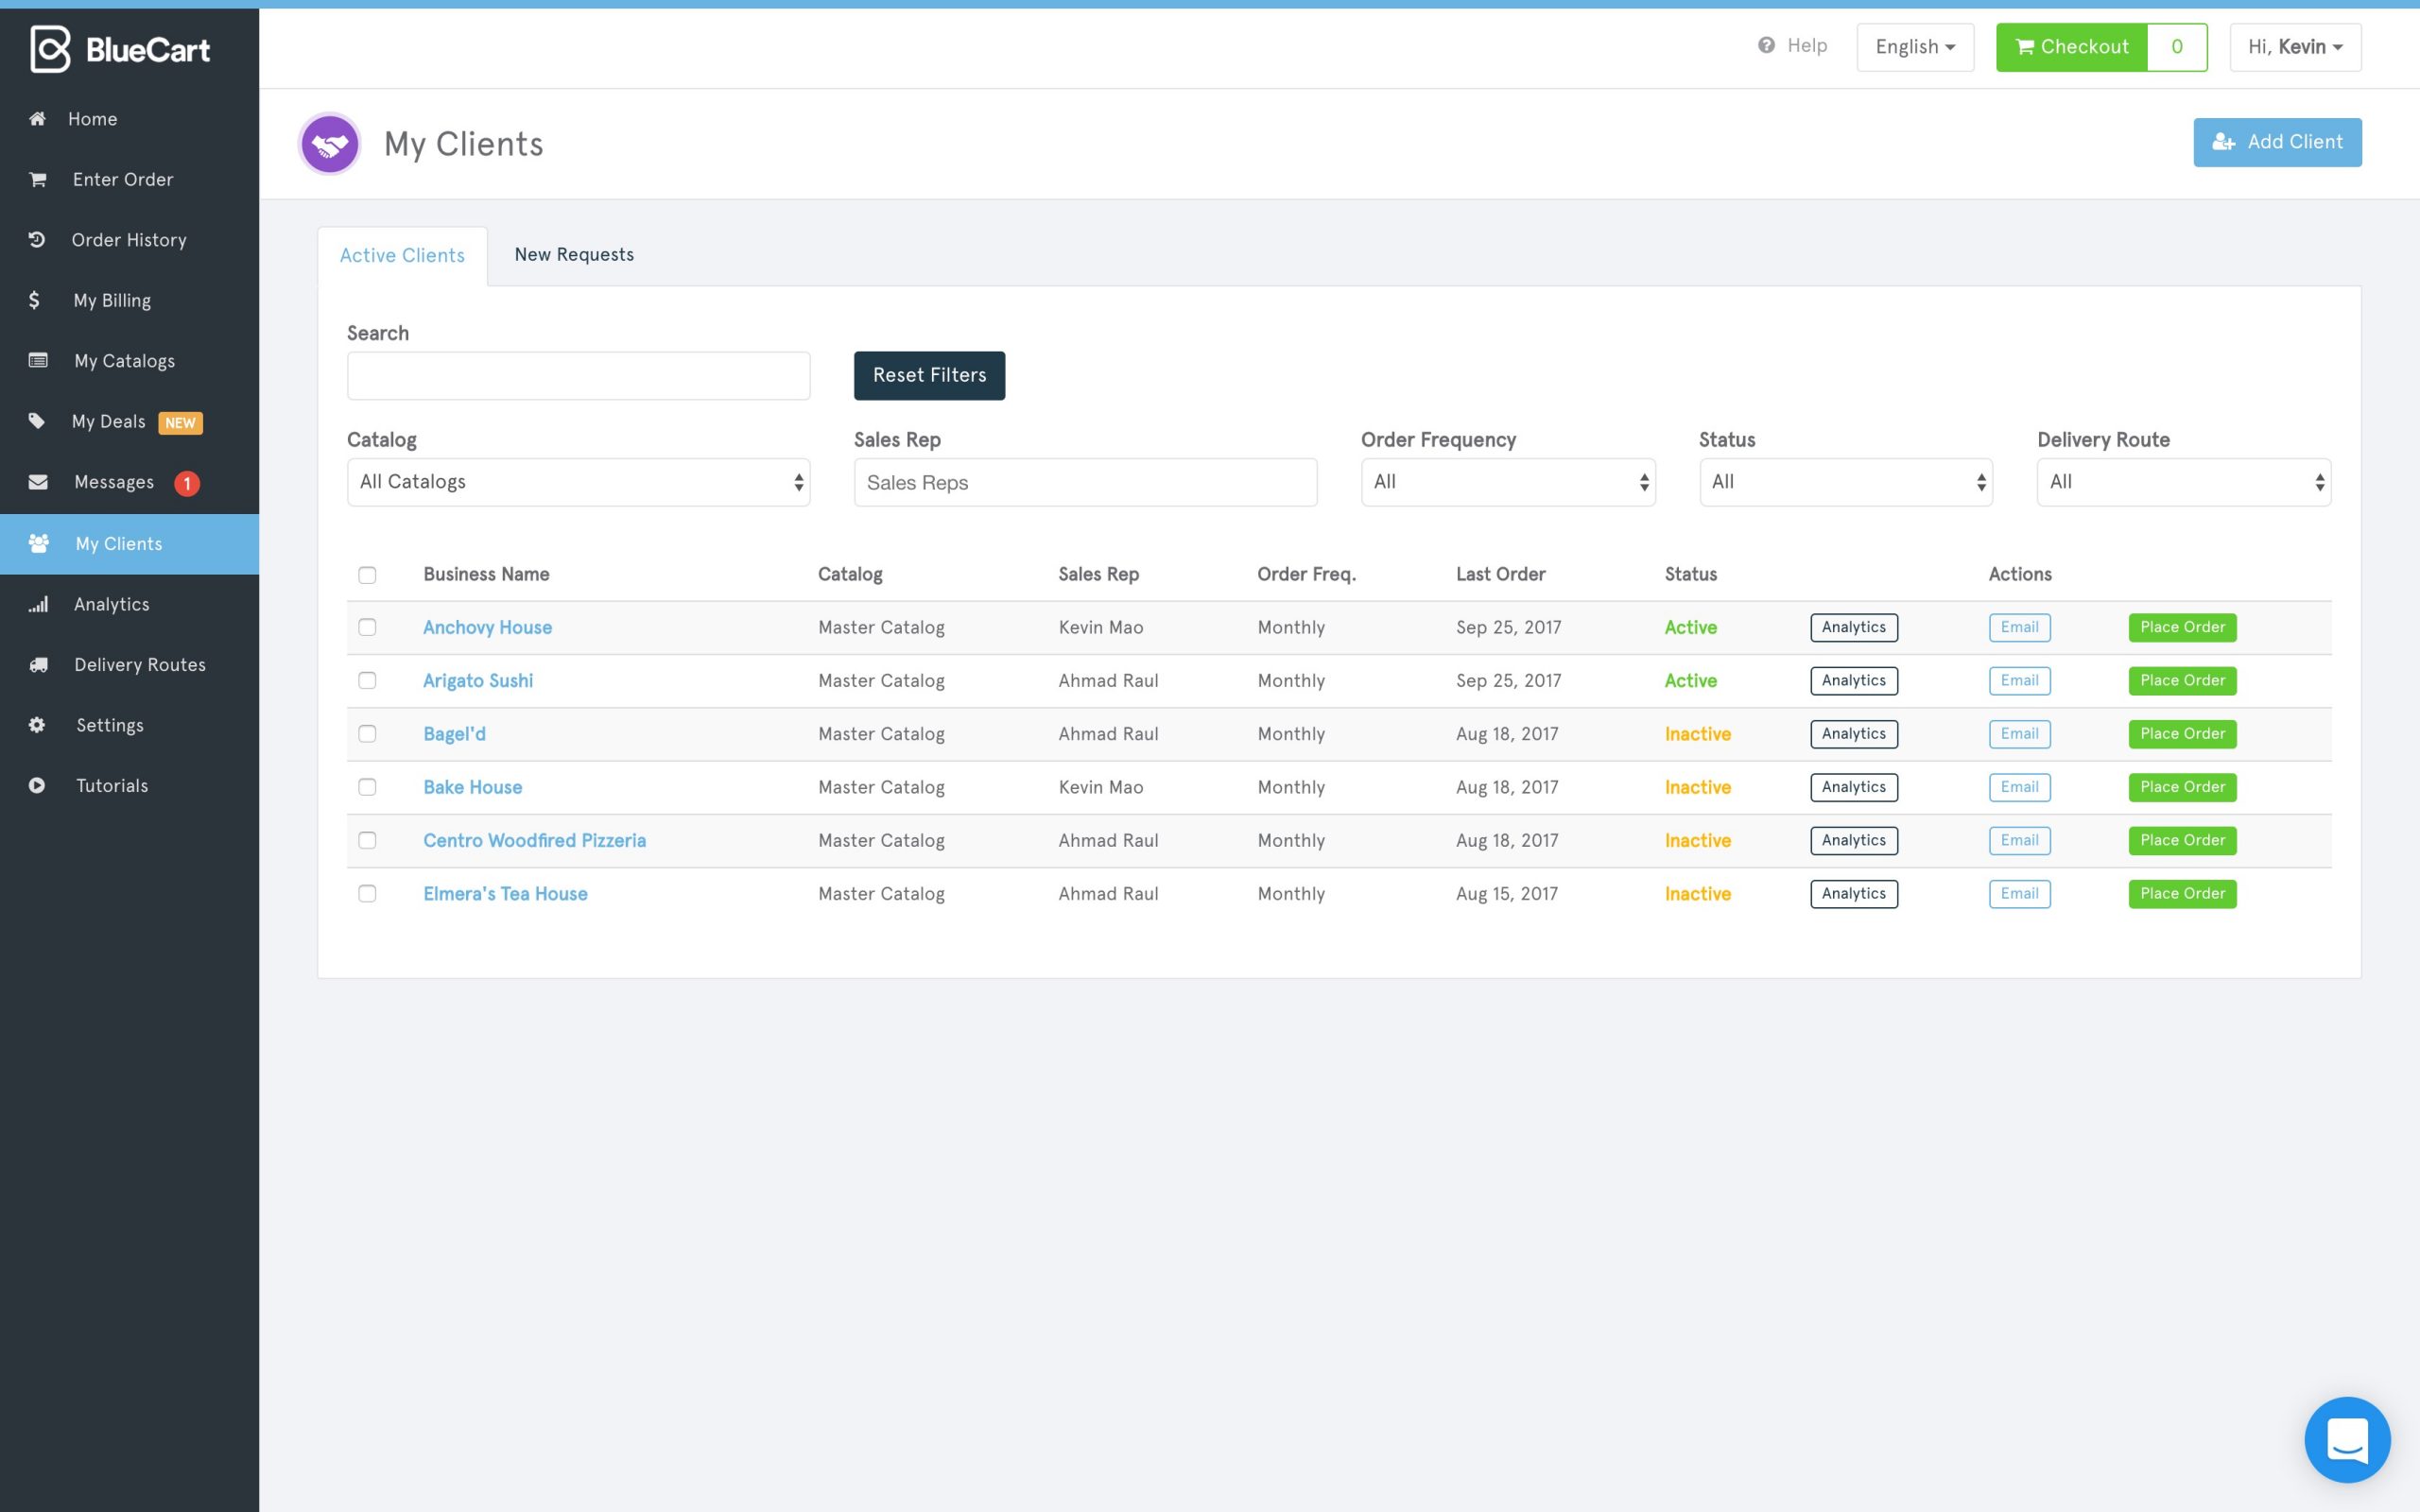Click the Tutorials play icon
2420x1512 pixels.
pyautogui.click(x=37, y=786)
